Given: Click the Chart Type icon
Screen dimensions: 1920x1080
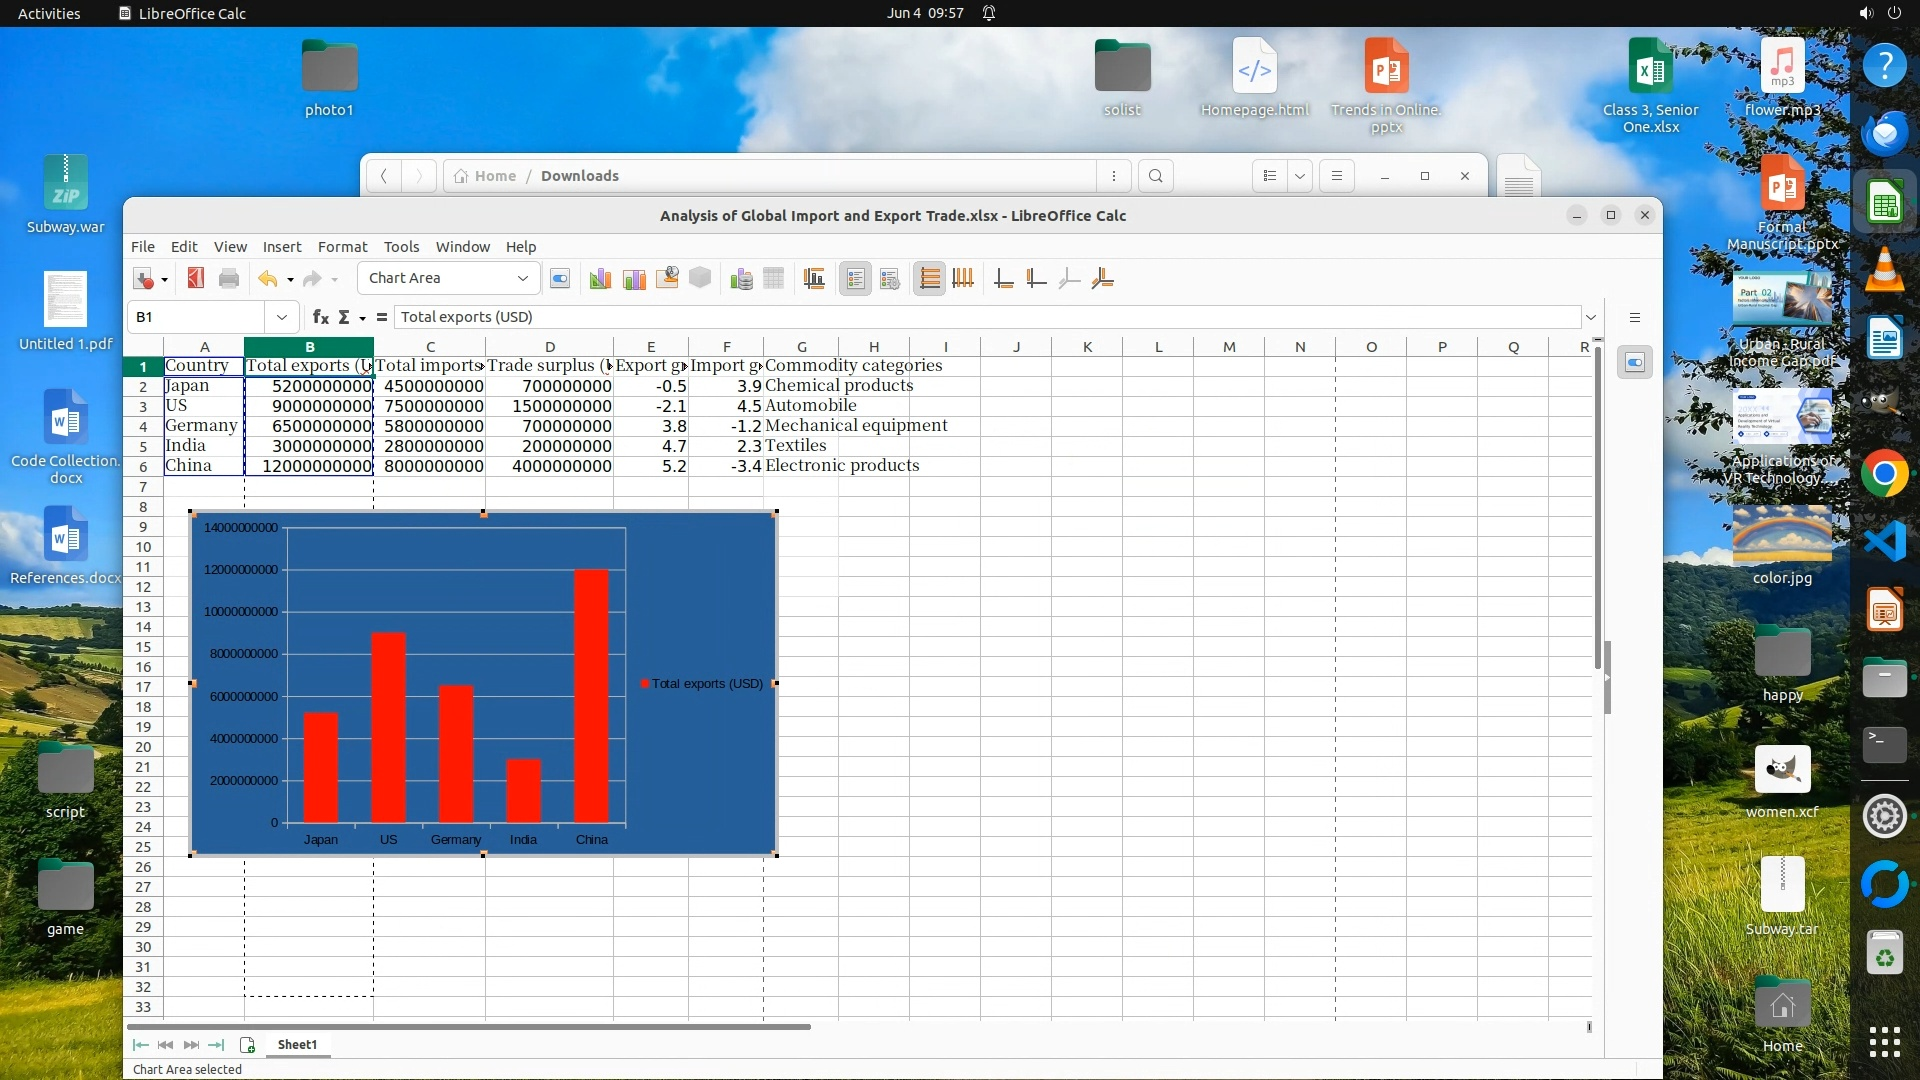Looking at the screenshot, I should point(600,279).
